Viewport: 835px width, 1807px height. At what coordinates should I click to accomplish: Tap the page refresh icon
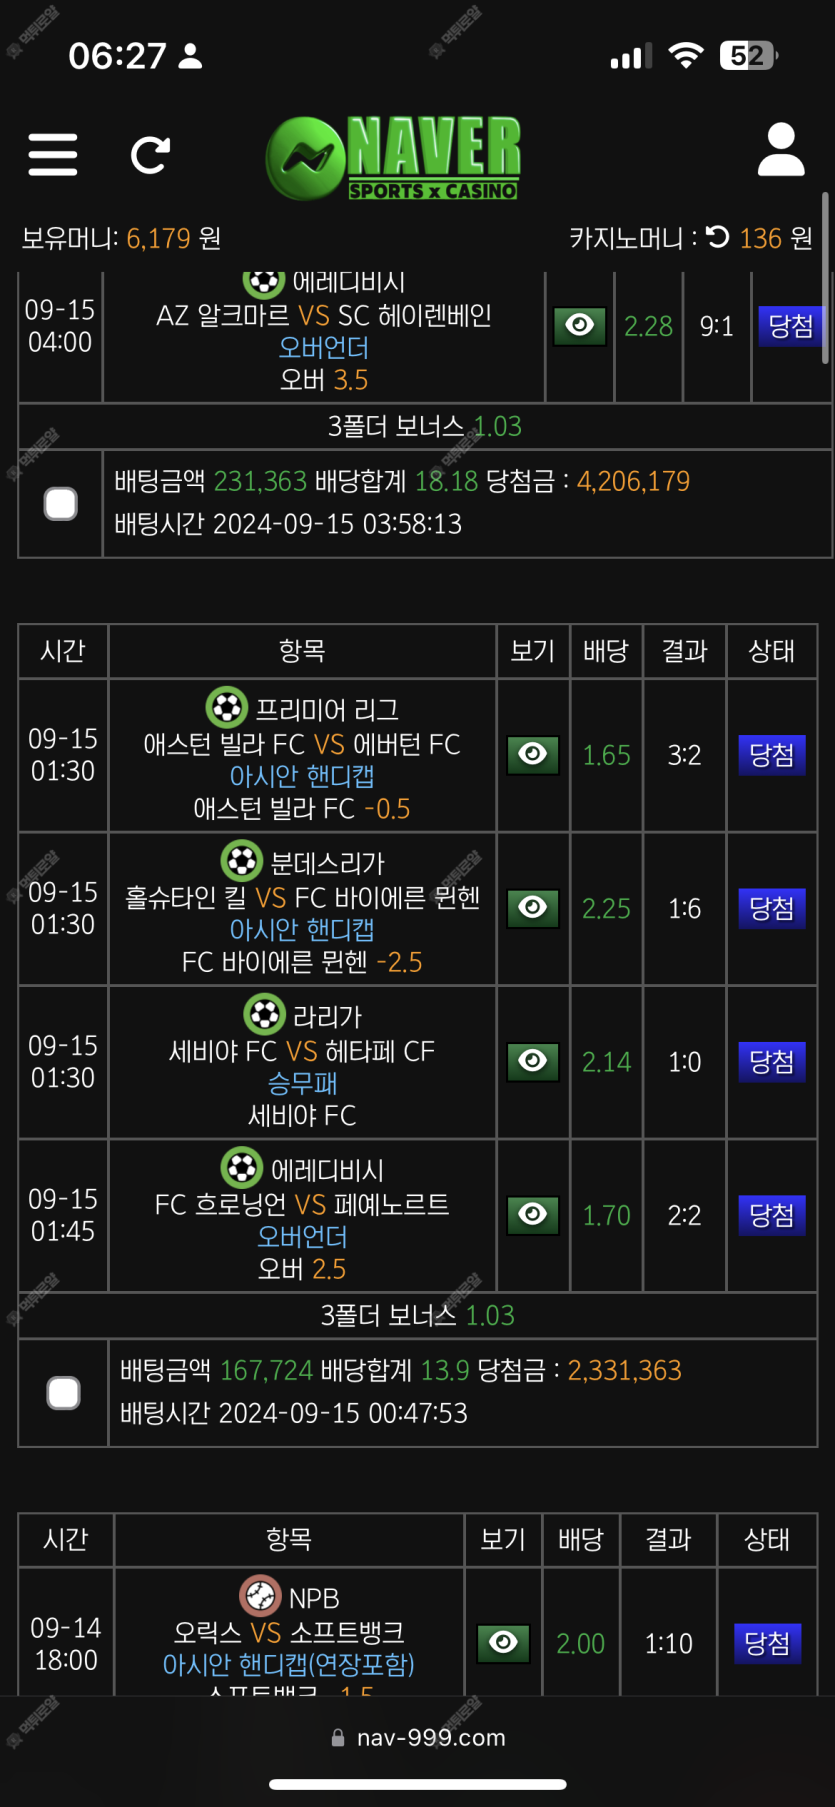tap(151, 155)
